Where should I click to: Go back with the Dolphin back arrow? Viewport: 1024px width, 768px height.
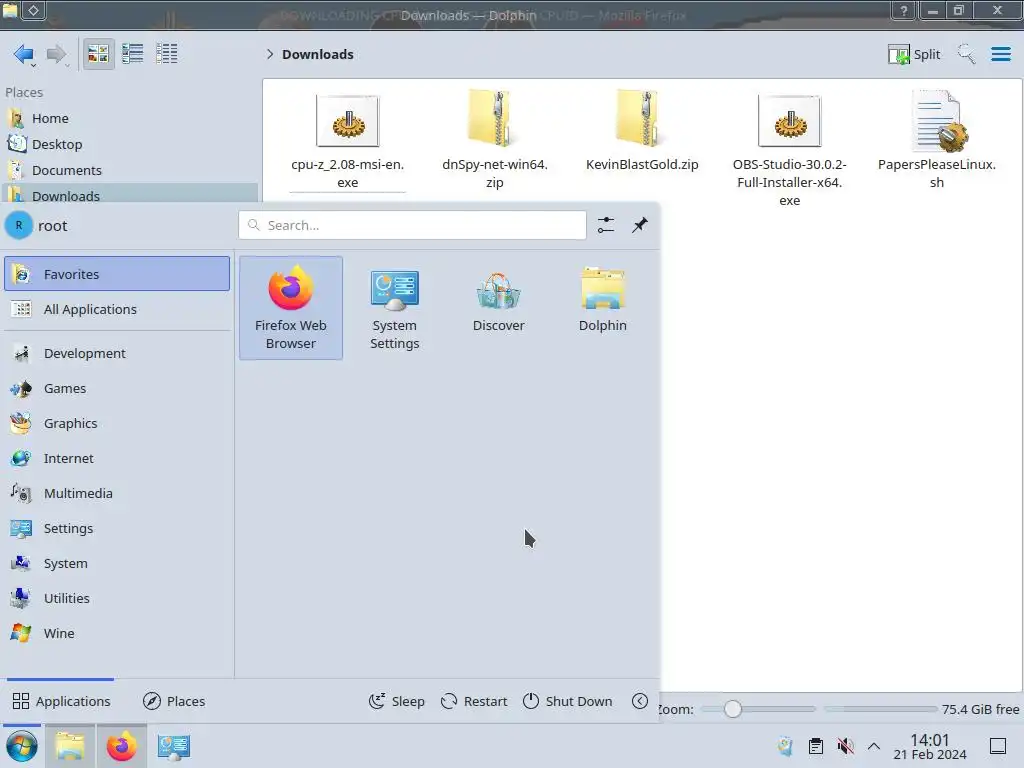pos(24,54)
